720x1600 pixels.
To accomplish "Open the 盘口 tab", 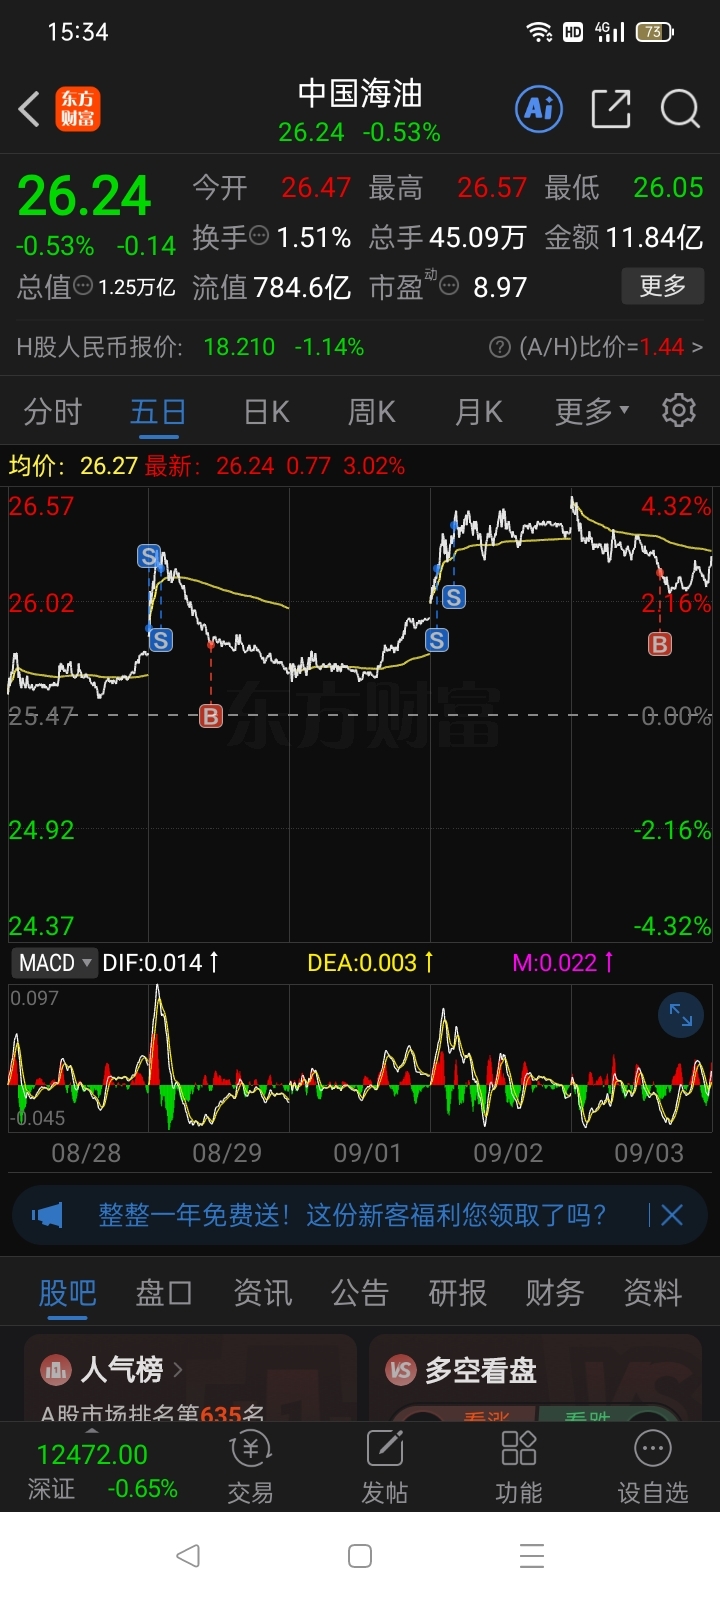I will [x=164, y=1293].
